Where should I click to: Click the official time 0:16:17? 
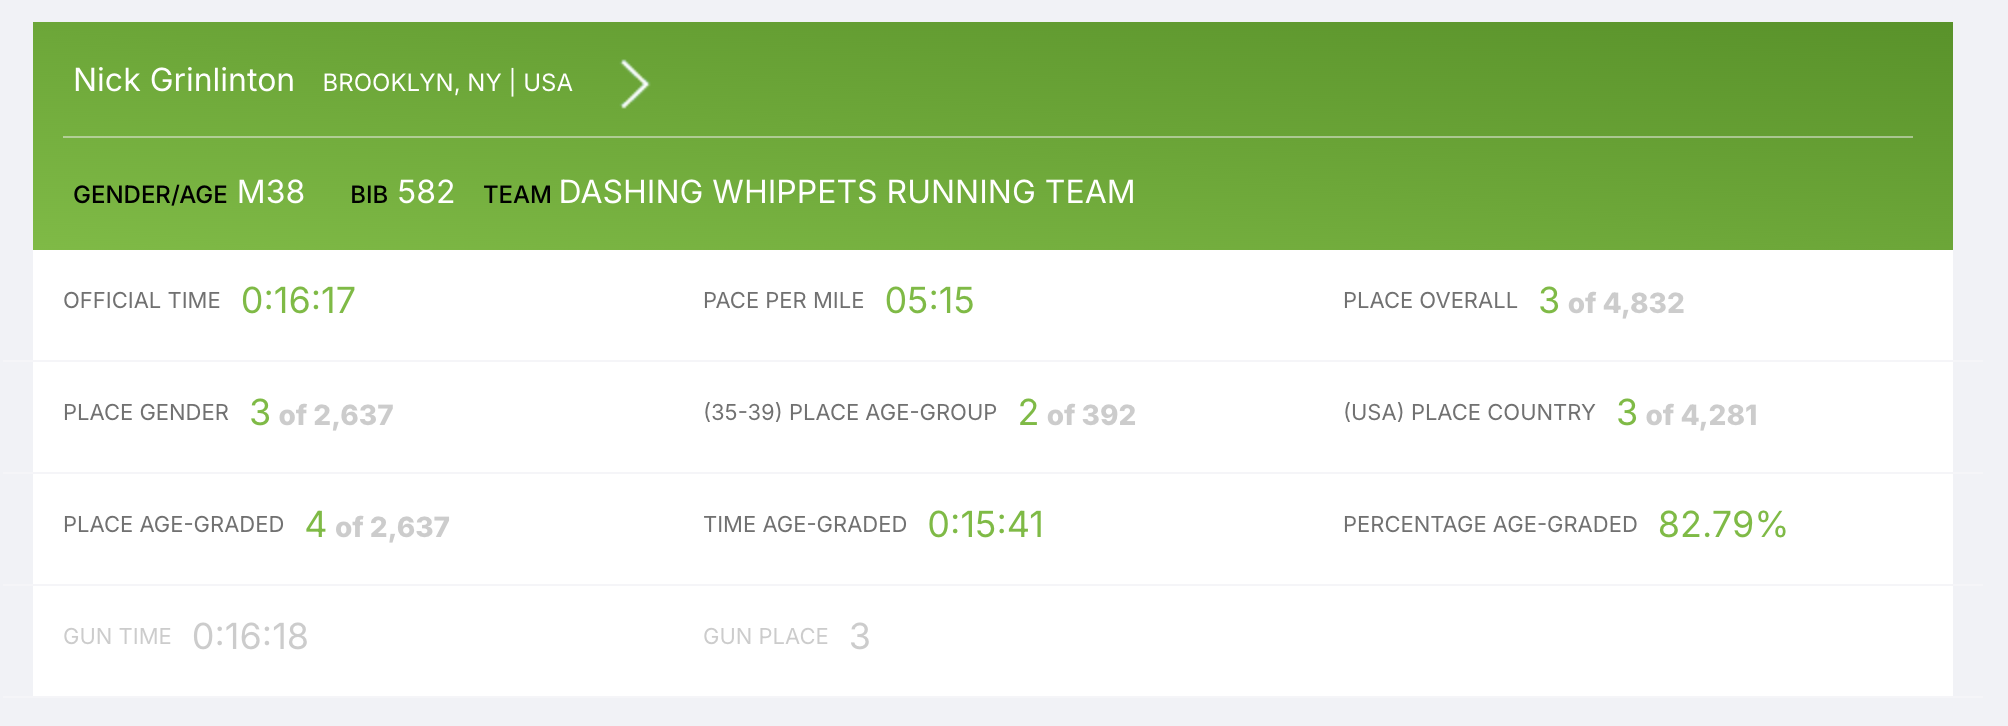(298, 301)
